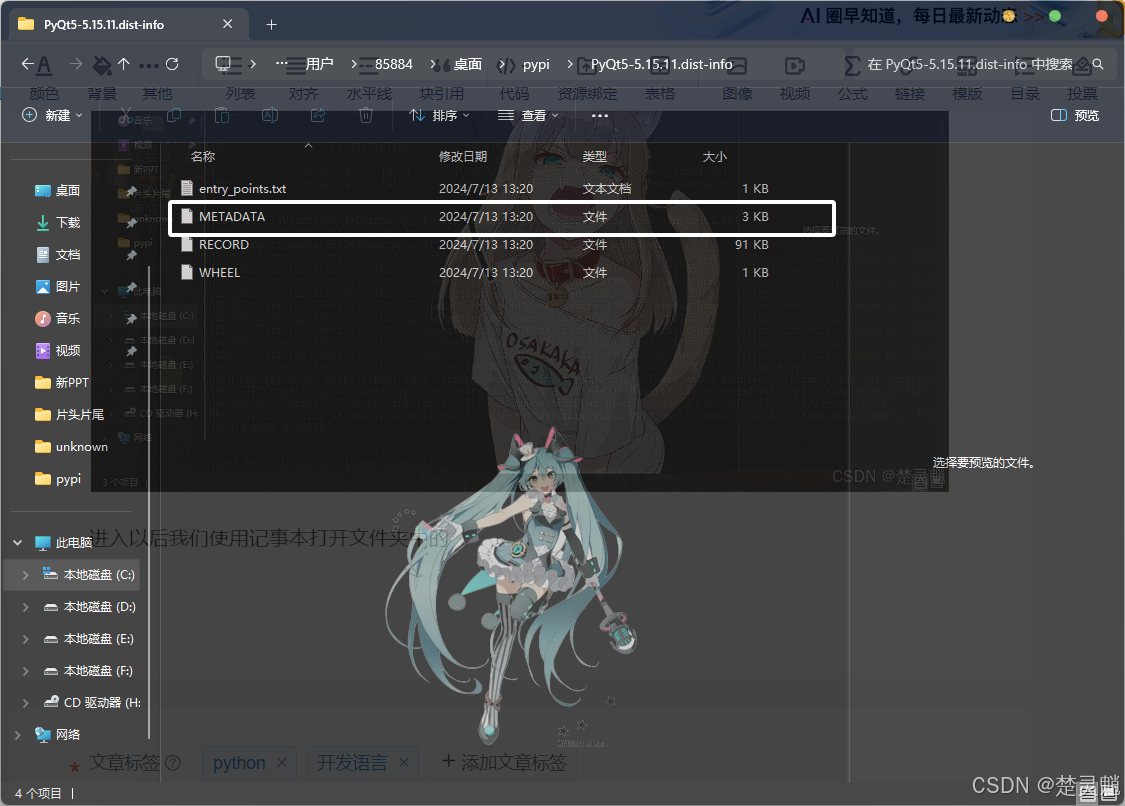Click the PC icon in address bar
The height and width of the screenshot is (806, 1125).
(x=223, y=64)
